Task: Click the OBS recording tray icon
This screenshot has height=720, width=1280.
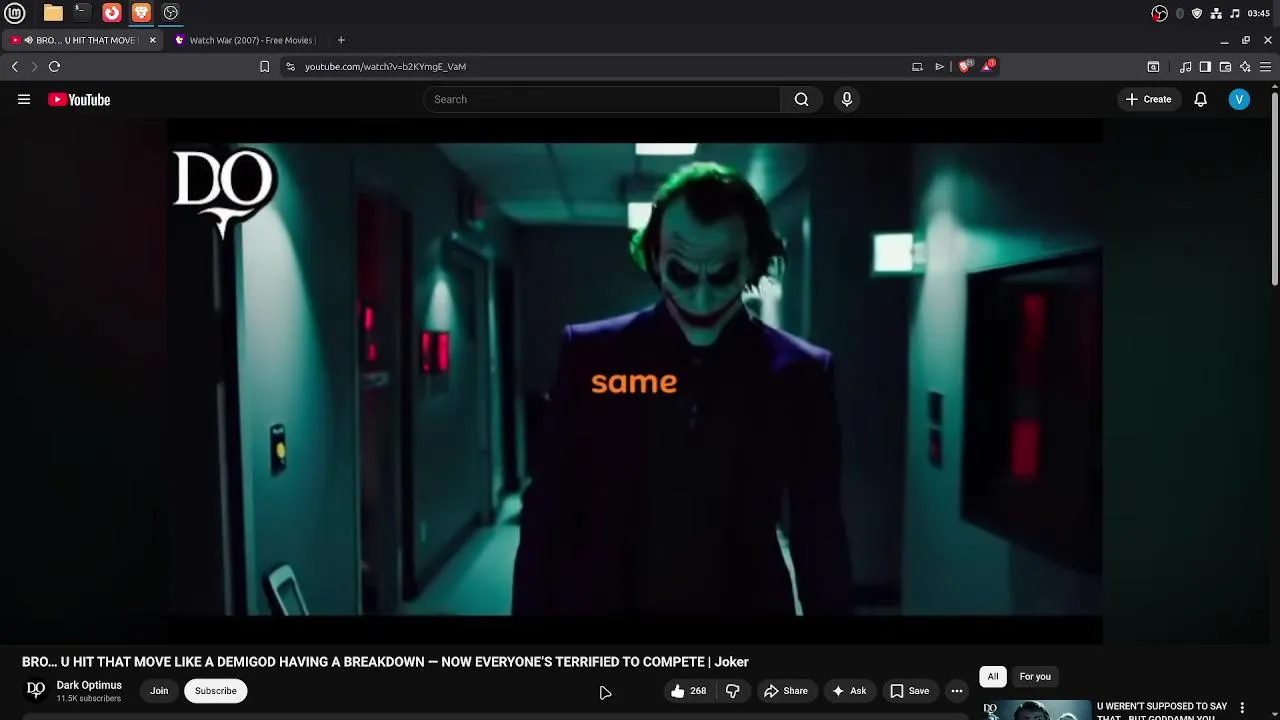Action: (1159, 13)
